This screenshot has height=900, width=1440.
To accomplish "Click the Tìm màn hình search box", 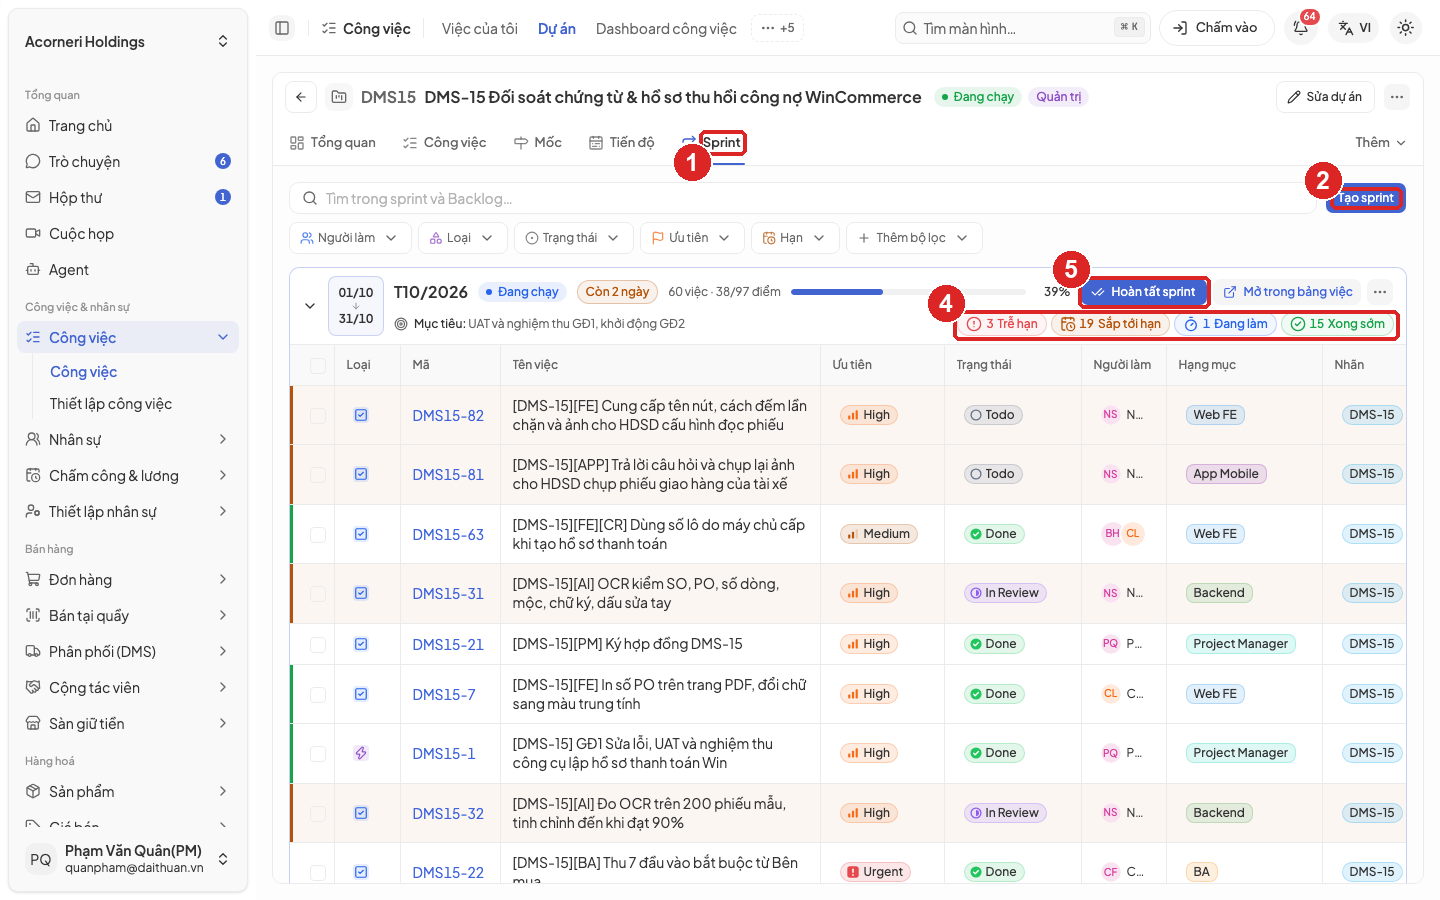I will coord(1022,28).
